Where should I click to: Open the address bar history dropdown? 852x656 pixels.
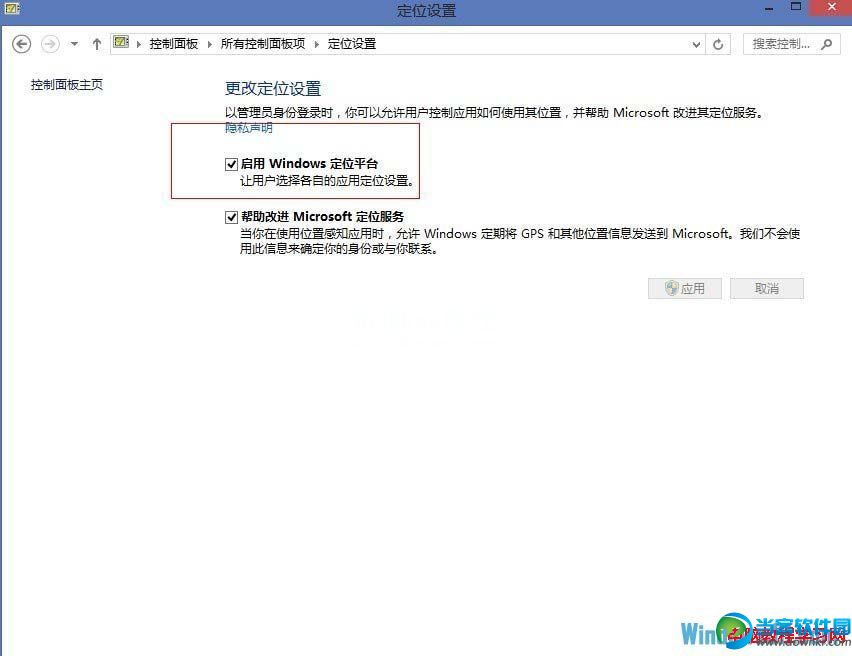point(696,45)
